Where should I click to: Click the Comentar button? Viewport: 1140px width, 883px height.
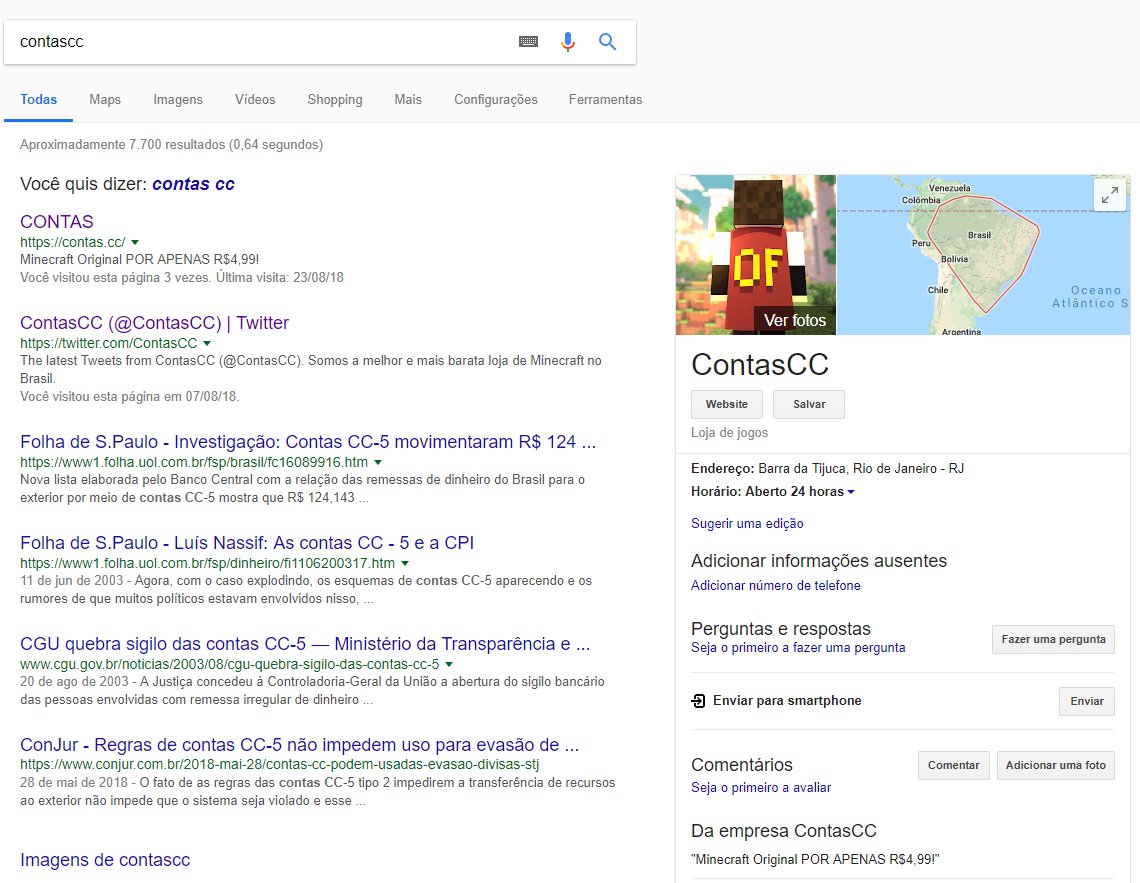[954, 765]
